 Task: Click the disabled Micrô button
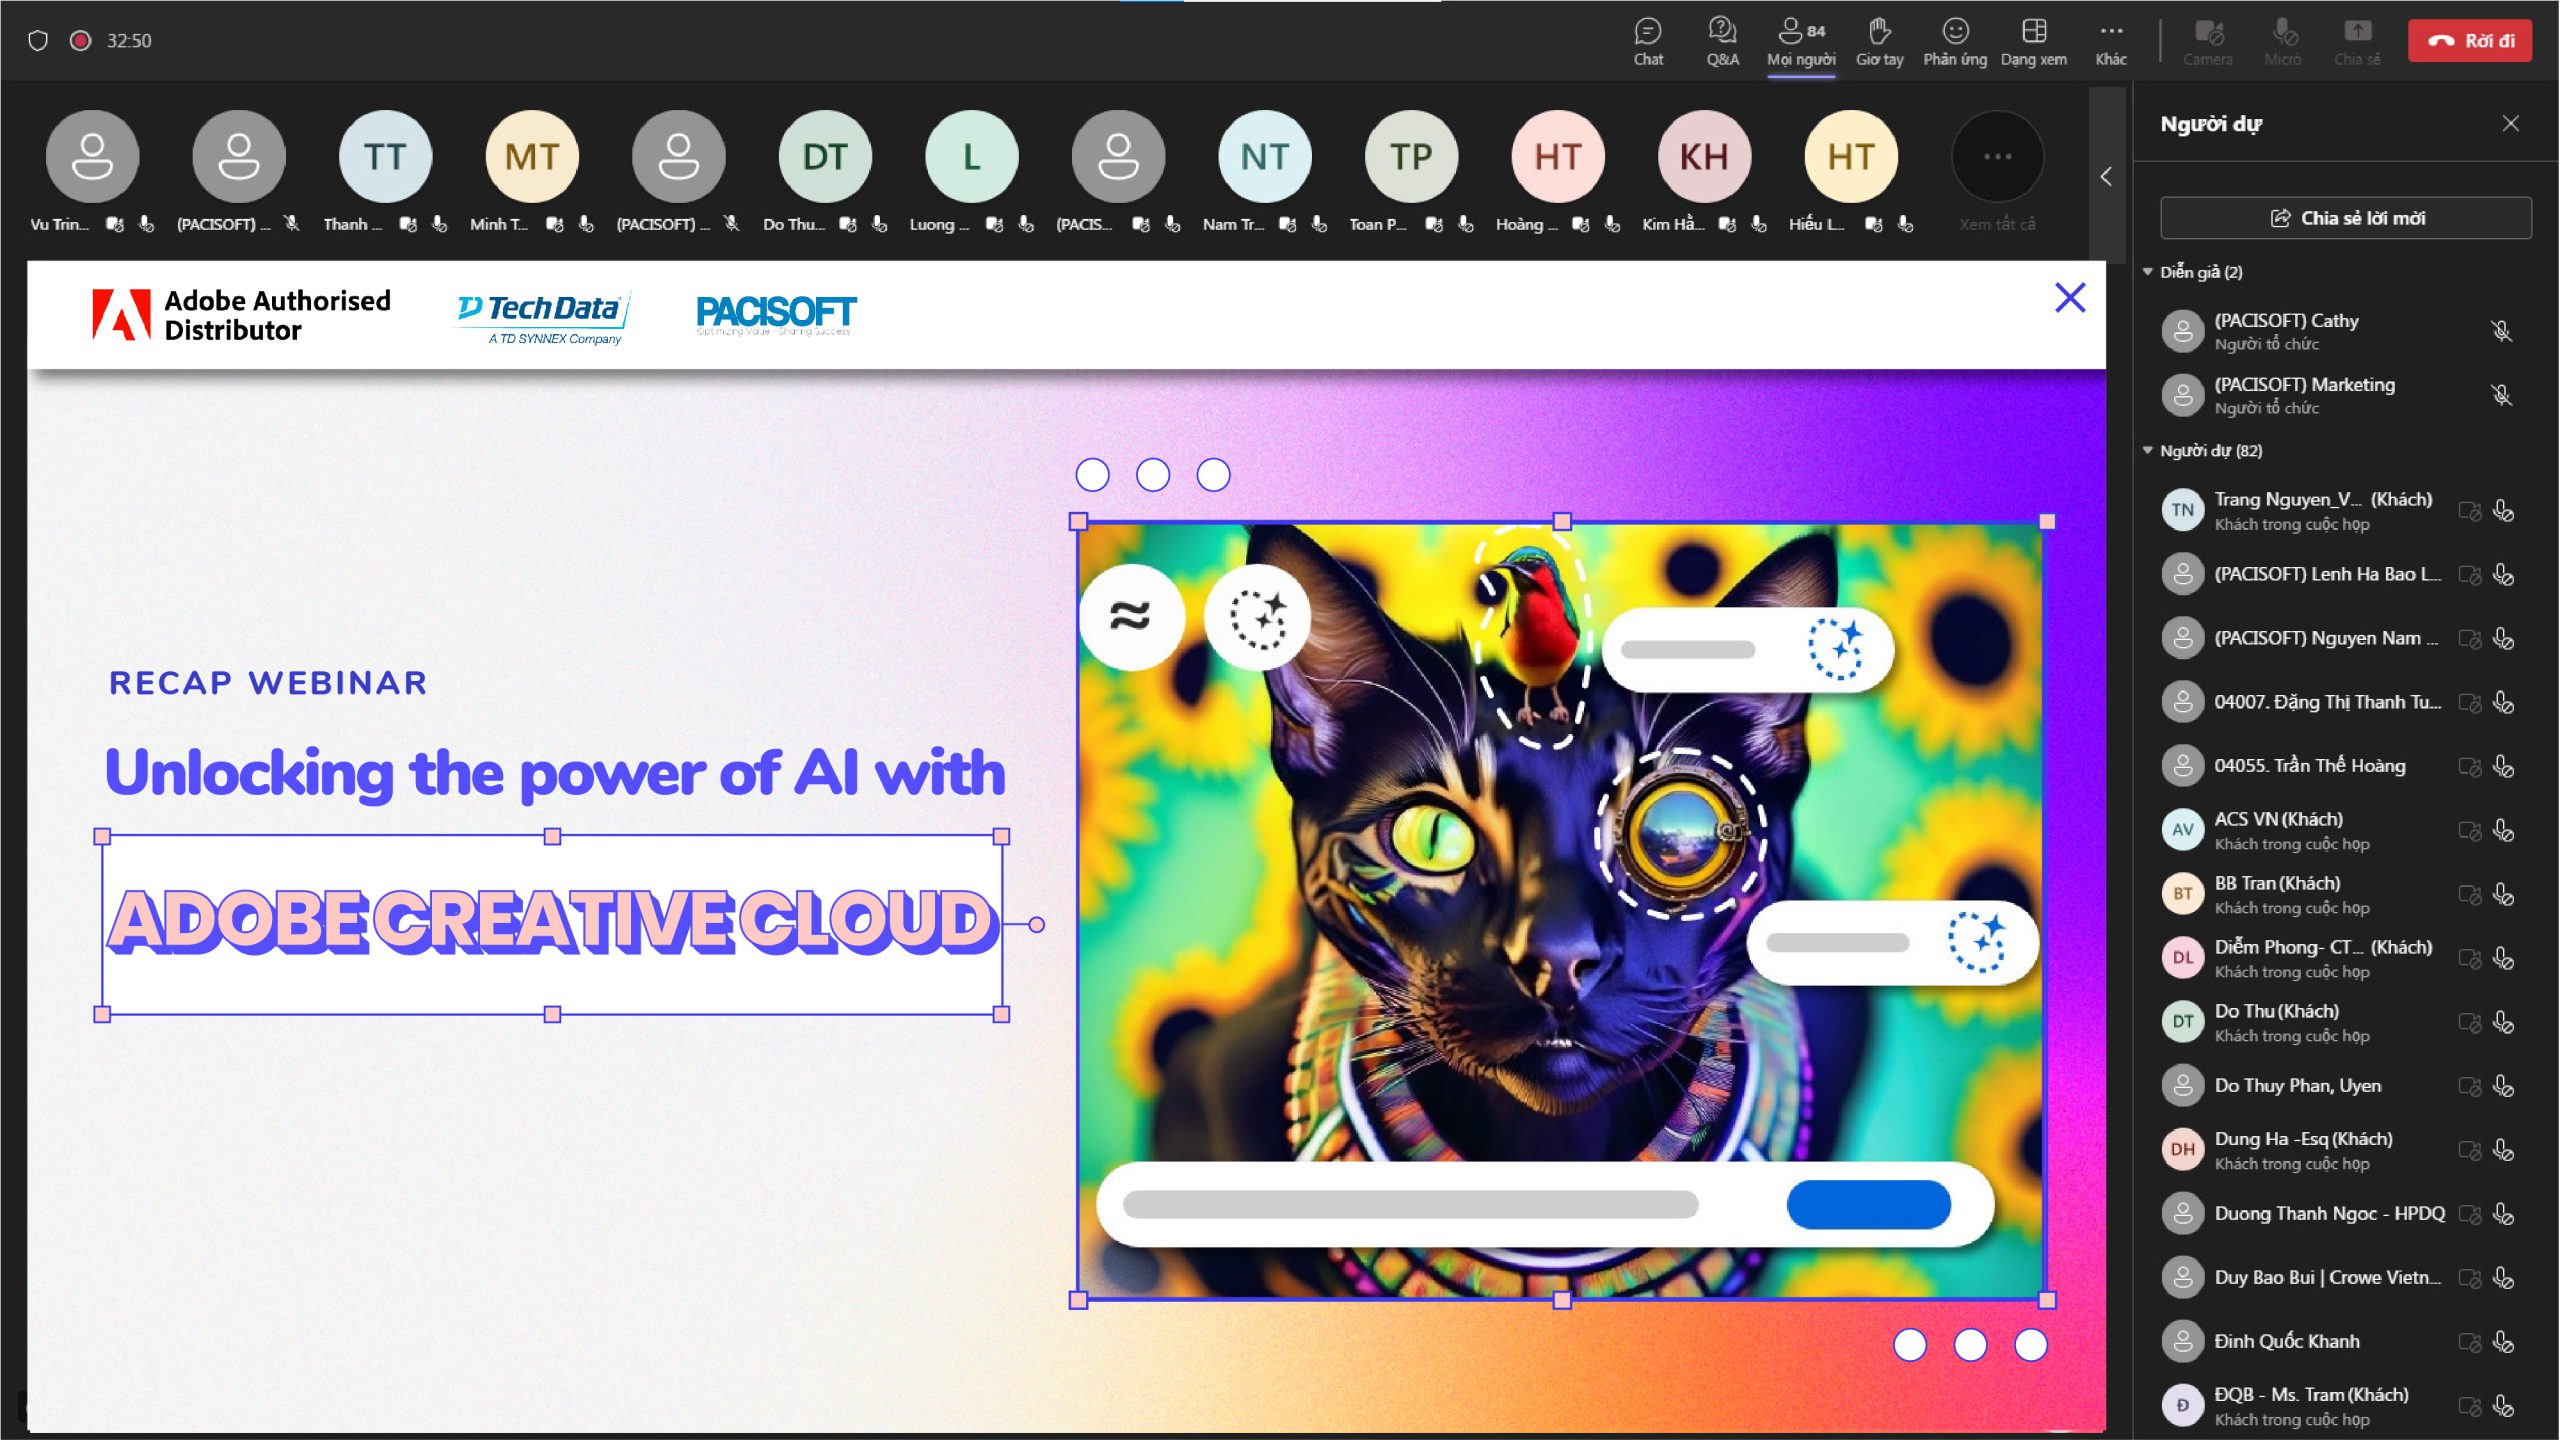pos(2283,42)
